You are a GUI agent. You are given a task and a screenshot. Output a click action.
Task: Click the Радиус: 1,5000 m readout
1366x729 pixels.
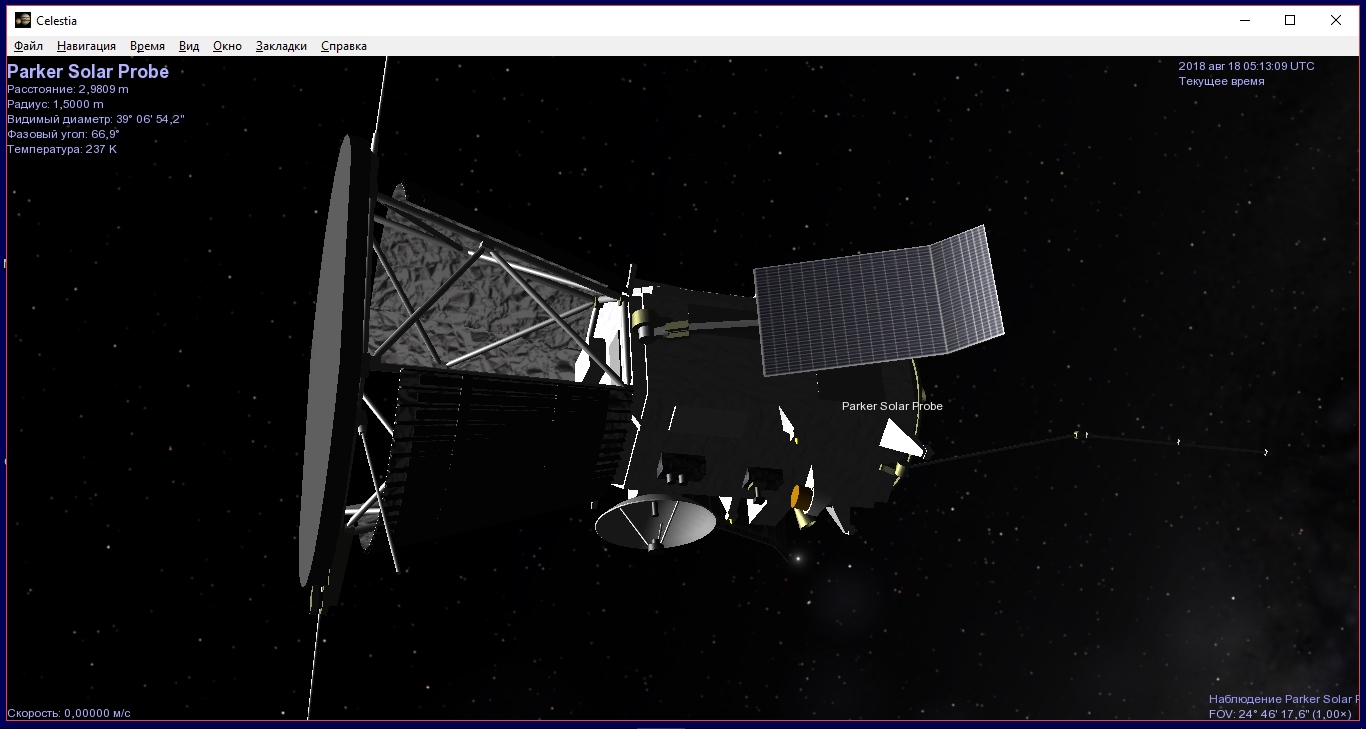[55, 104]
